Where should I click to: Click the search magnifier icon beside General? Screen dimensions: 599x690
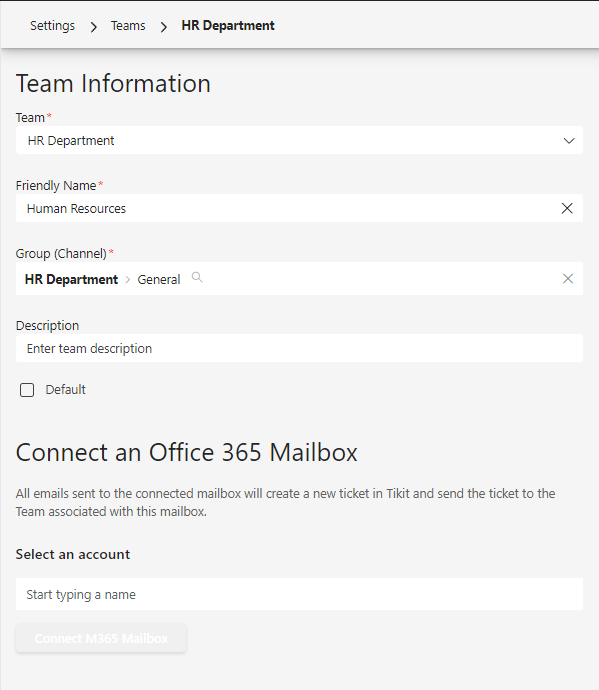(197, 277)
